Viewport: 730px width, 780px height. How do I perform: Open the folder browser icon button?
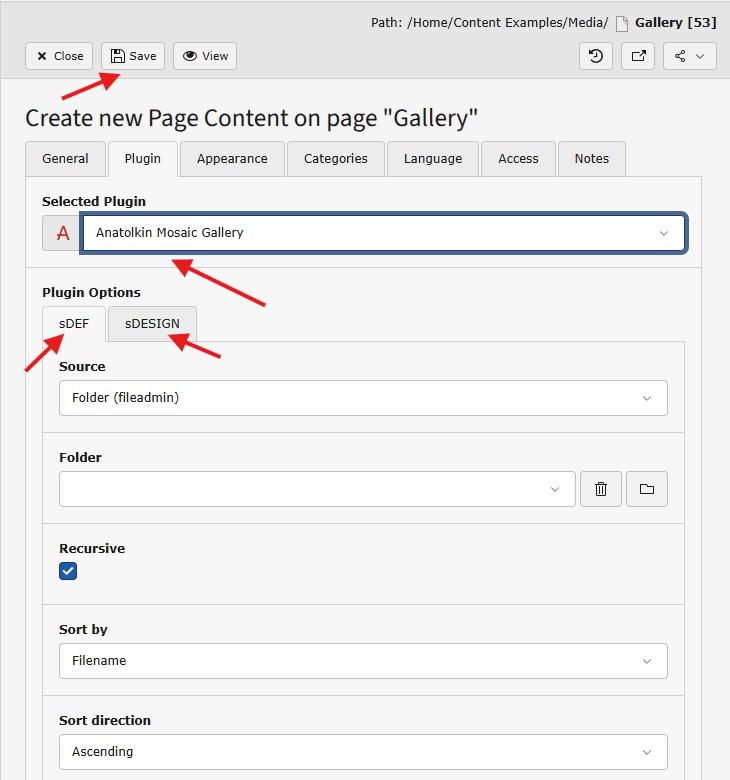point(647,489)
